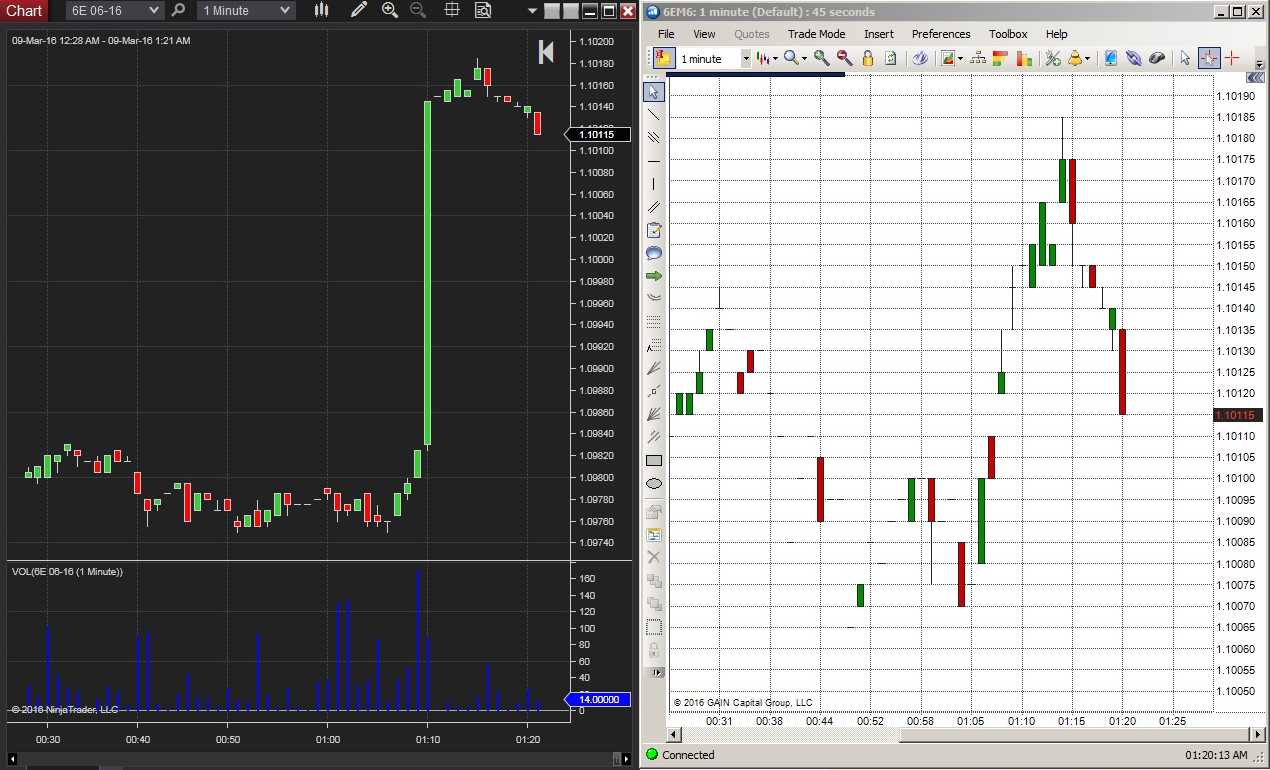1270x770 pixels.
Task: Click the zoom in icon in NinjaTrader
Action: pyautogui.click(x=390, y=10)
